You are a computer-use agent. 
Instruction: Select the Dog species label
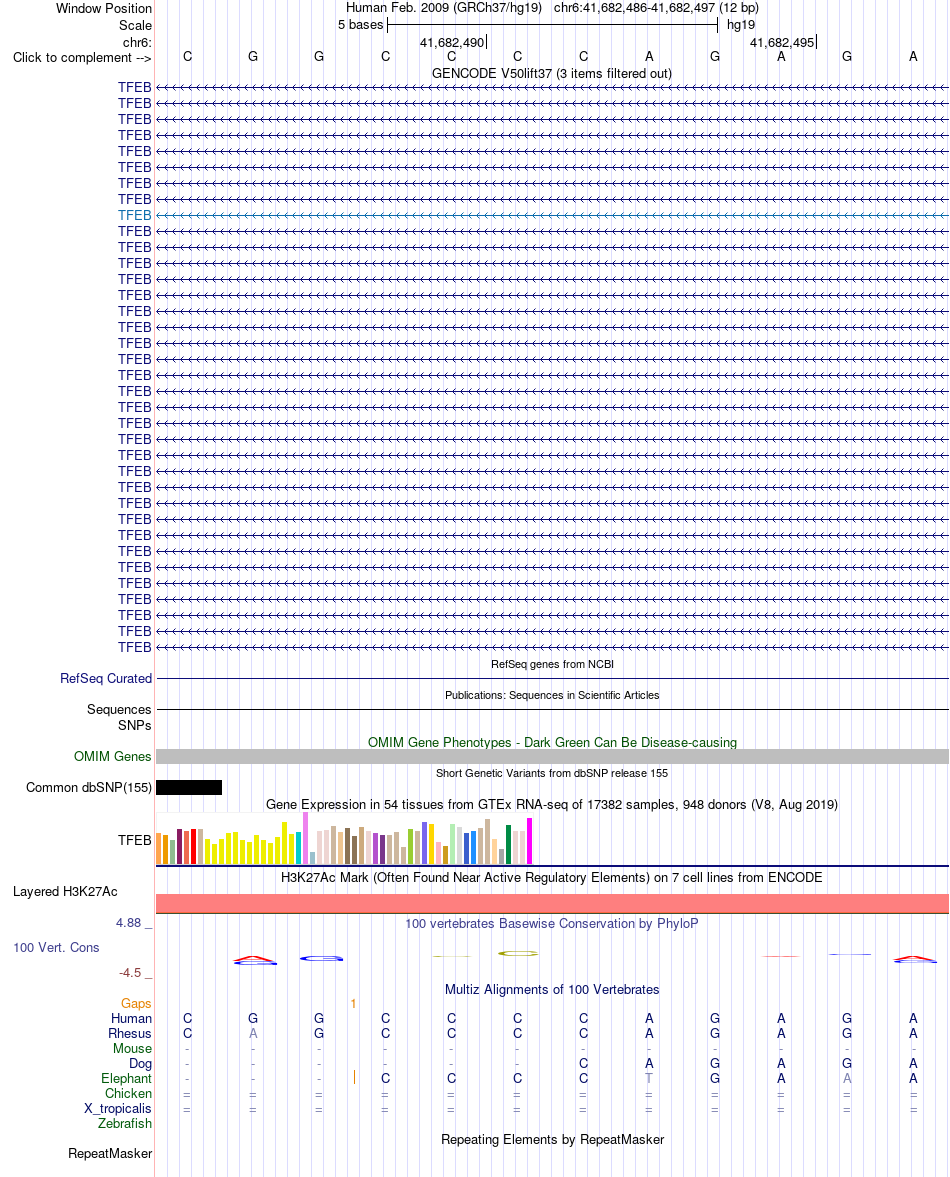click(x=140, y=1064)
